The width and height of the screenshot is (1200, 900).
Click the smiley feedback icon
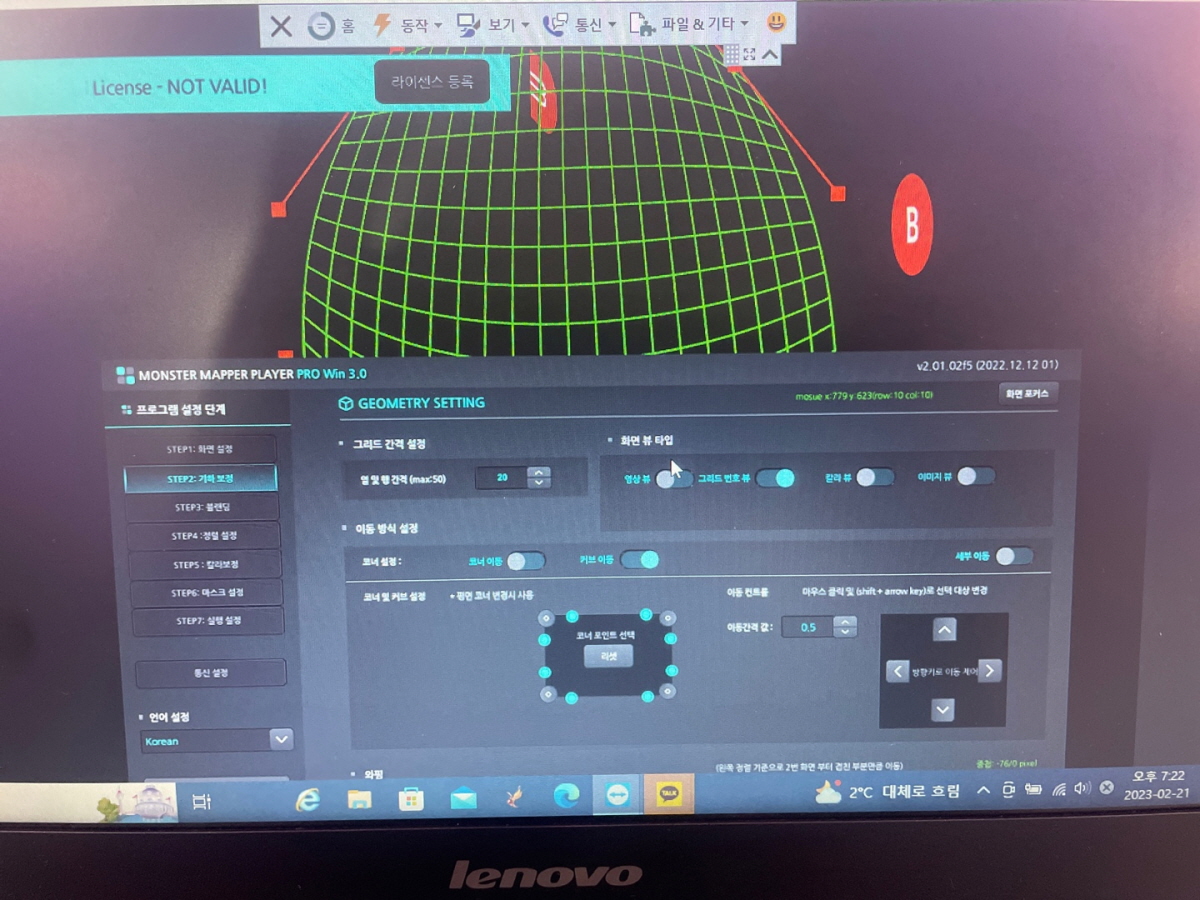[x=776, y=23]
